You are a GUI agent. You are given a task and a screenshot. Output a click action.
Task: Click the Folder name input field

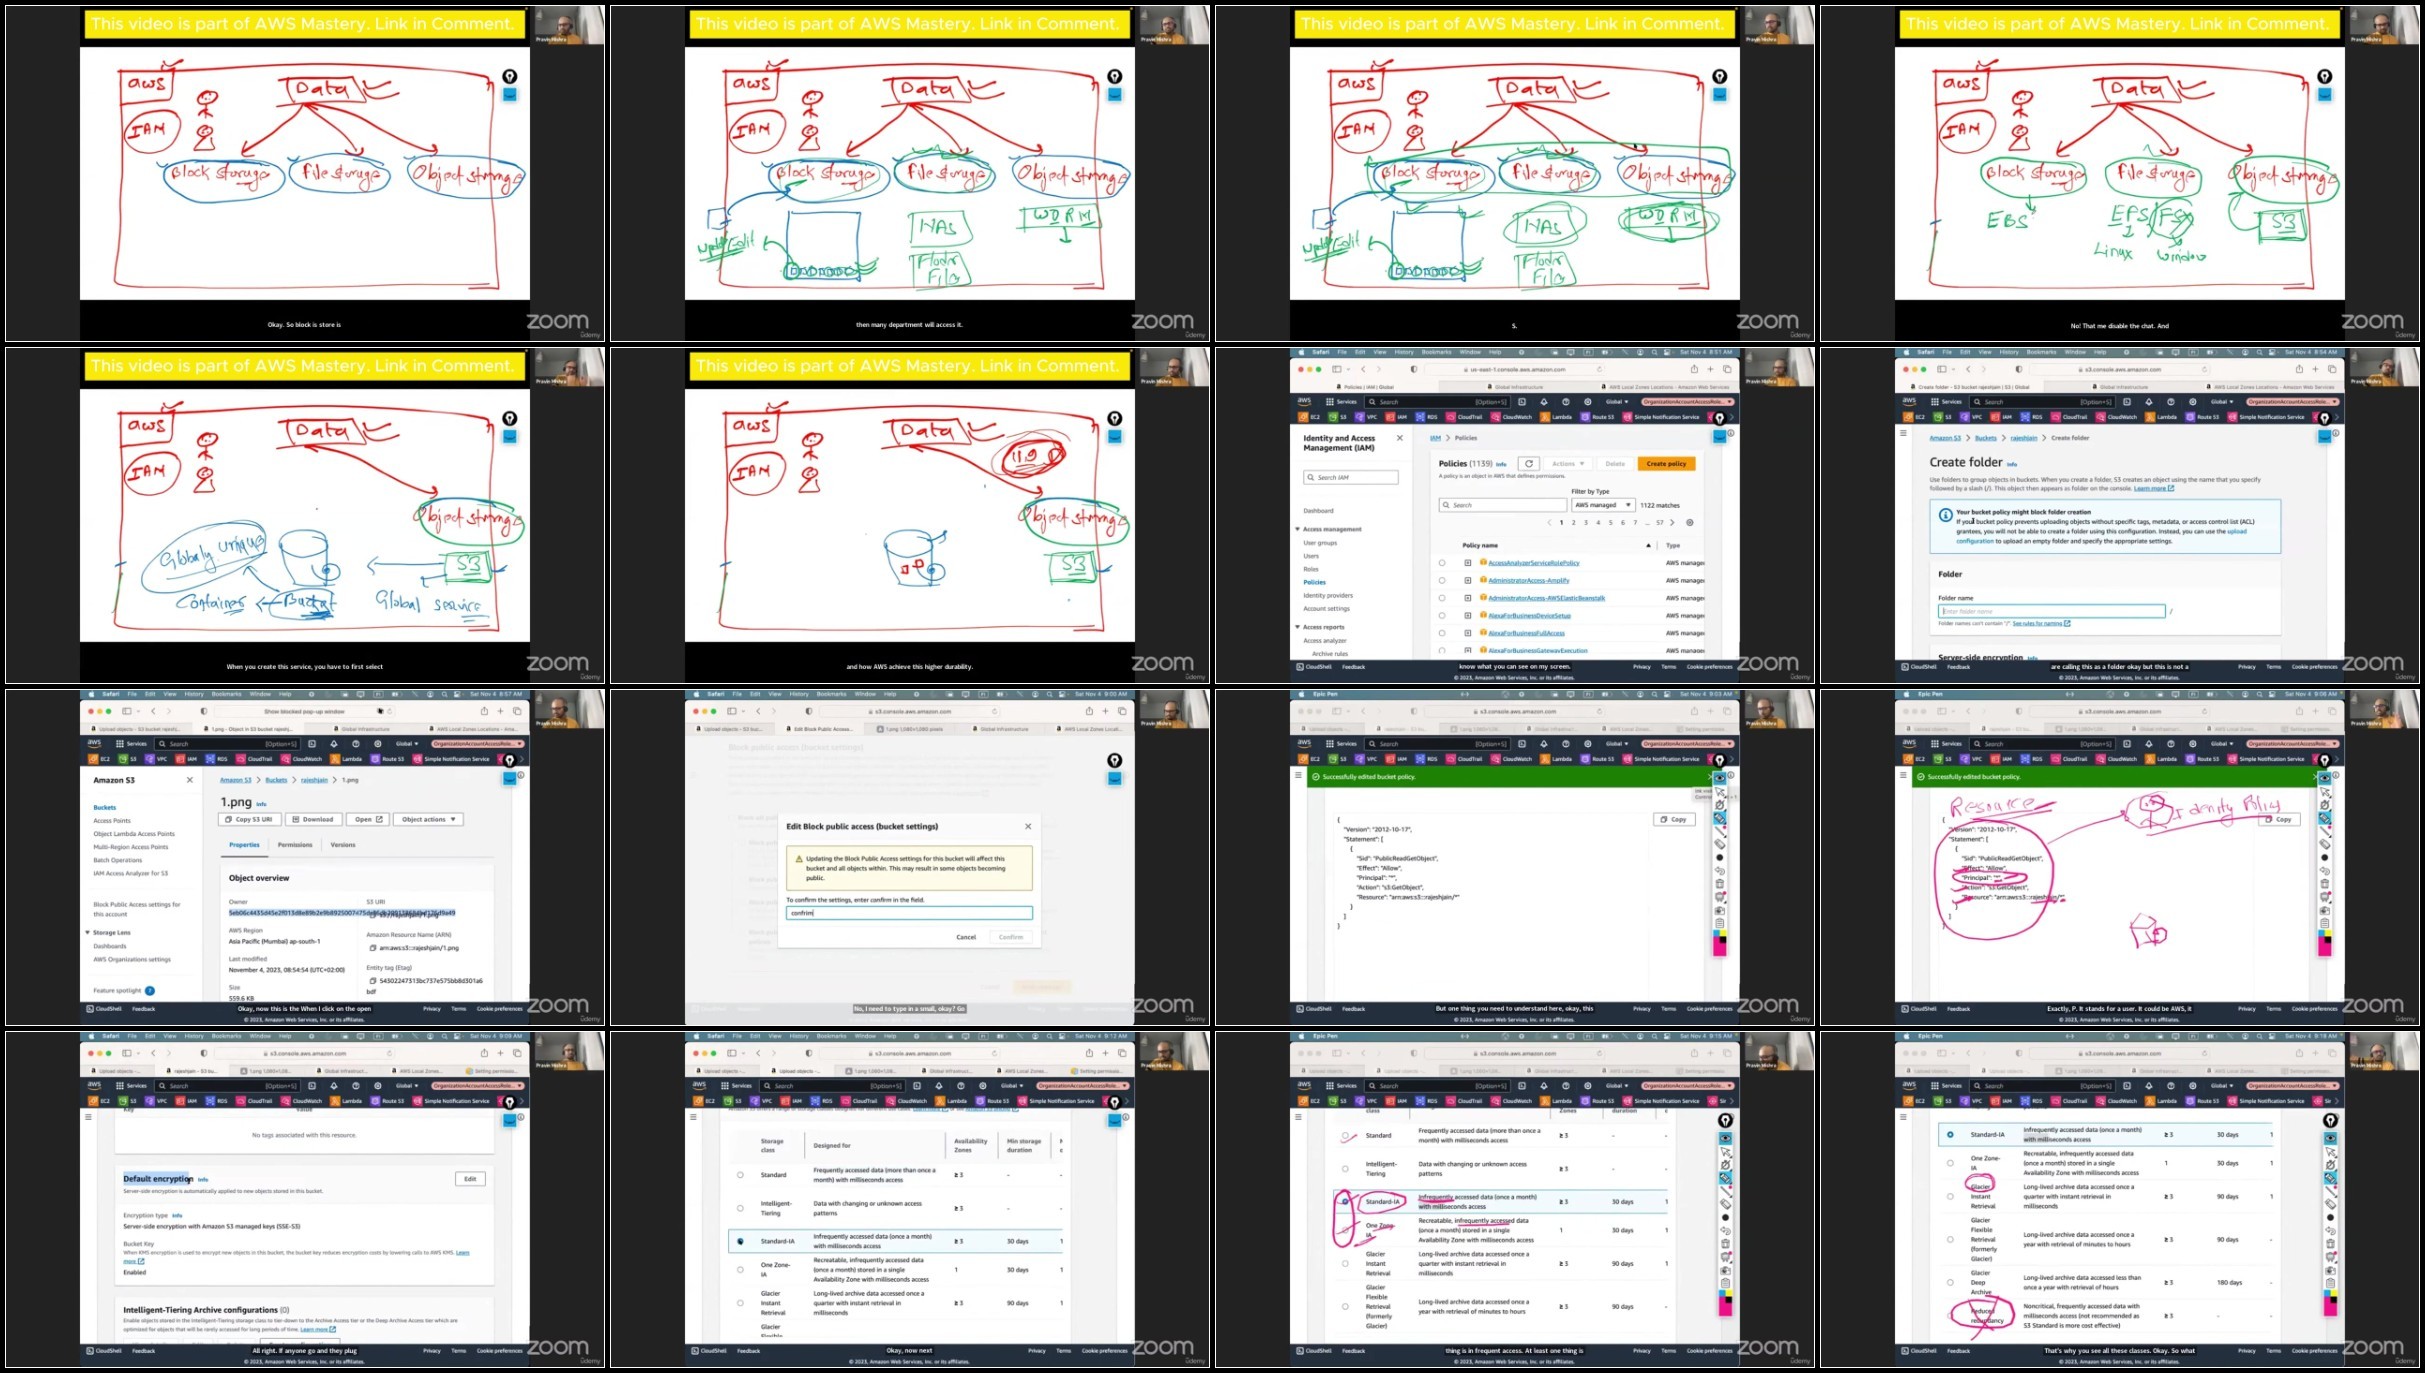pyautogui.click(x=2051, y=611)
